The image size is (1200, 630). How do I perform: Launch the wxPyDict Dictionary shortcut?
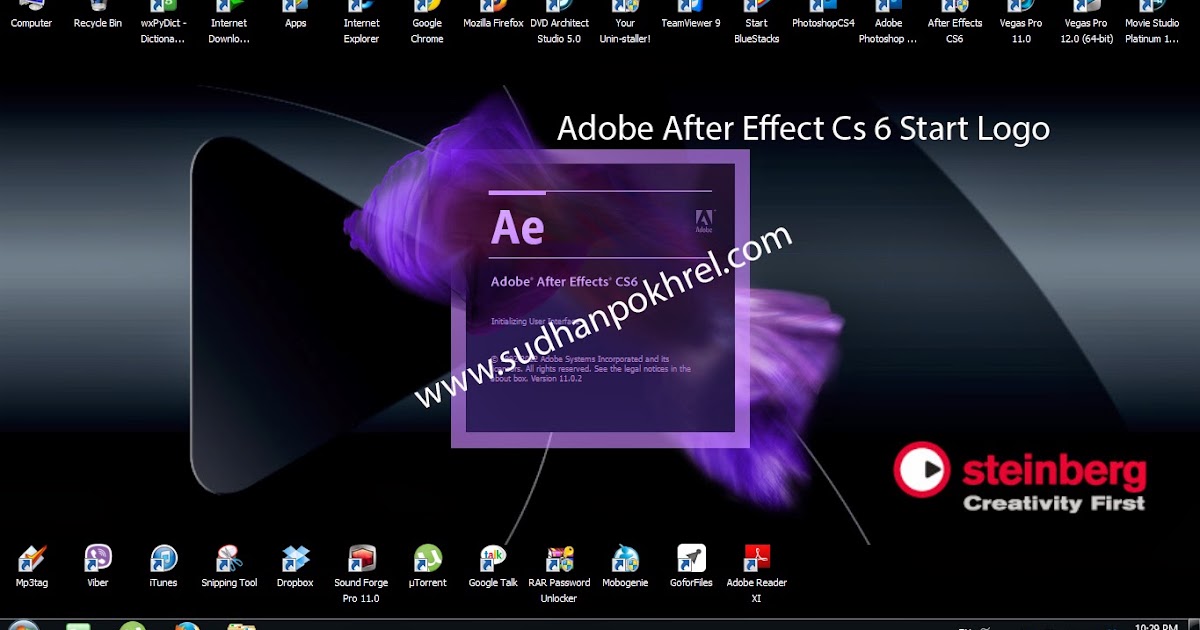(x=163, y=22)
